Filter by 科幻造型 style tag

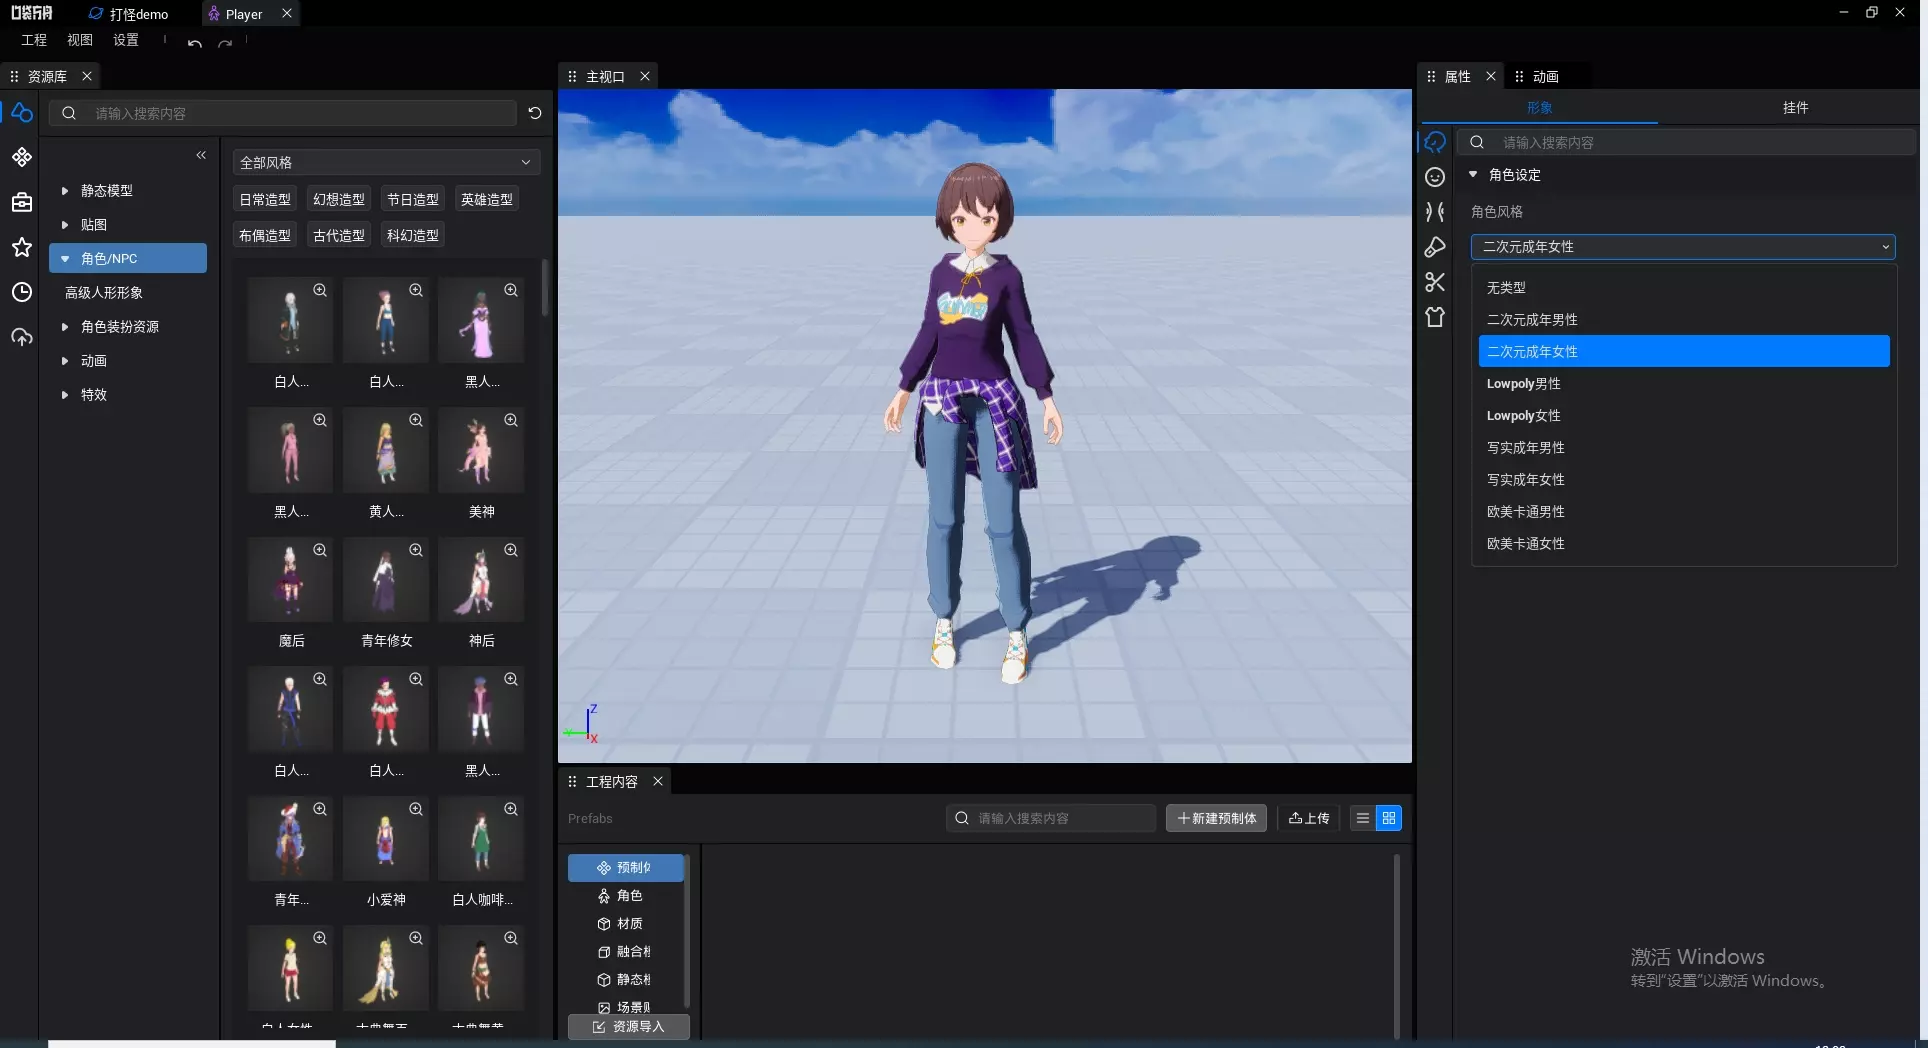[413, 235]
